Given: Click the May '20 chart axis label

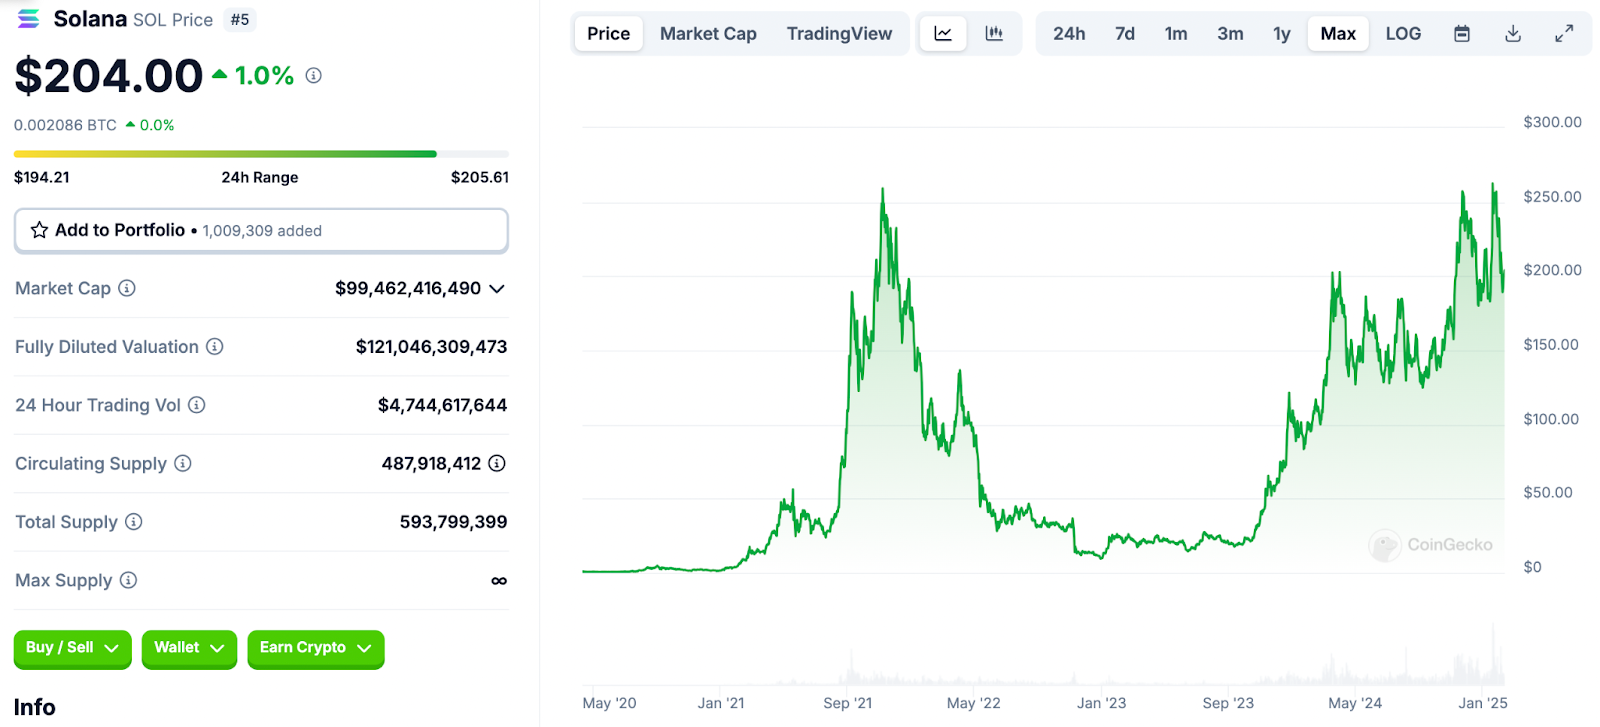Looking at the screenshot, I should coord(609,703).
